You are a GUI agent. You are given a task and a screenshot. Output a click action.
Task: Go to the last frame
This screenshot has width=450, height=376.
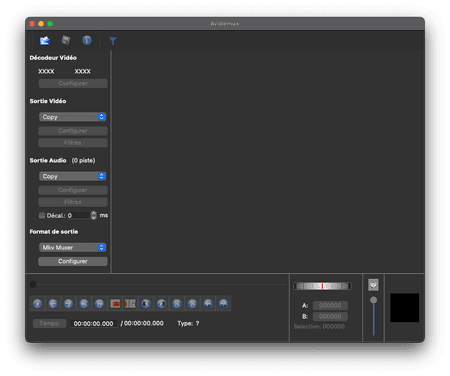tap(192, 304)
